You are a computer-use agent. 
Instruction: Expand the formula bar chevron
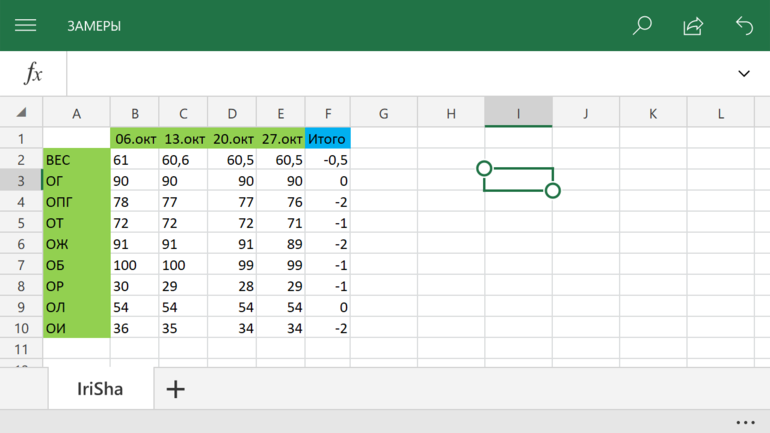[x=744, y=74]
